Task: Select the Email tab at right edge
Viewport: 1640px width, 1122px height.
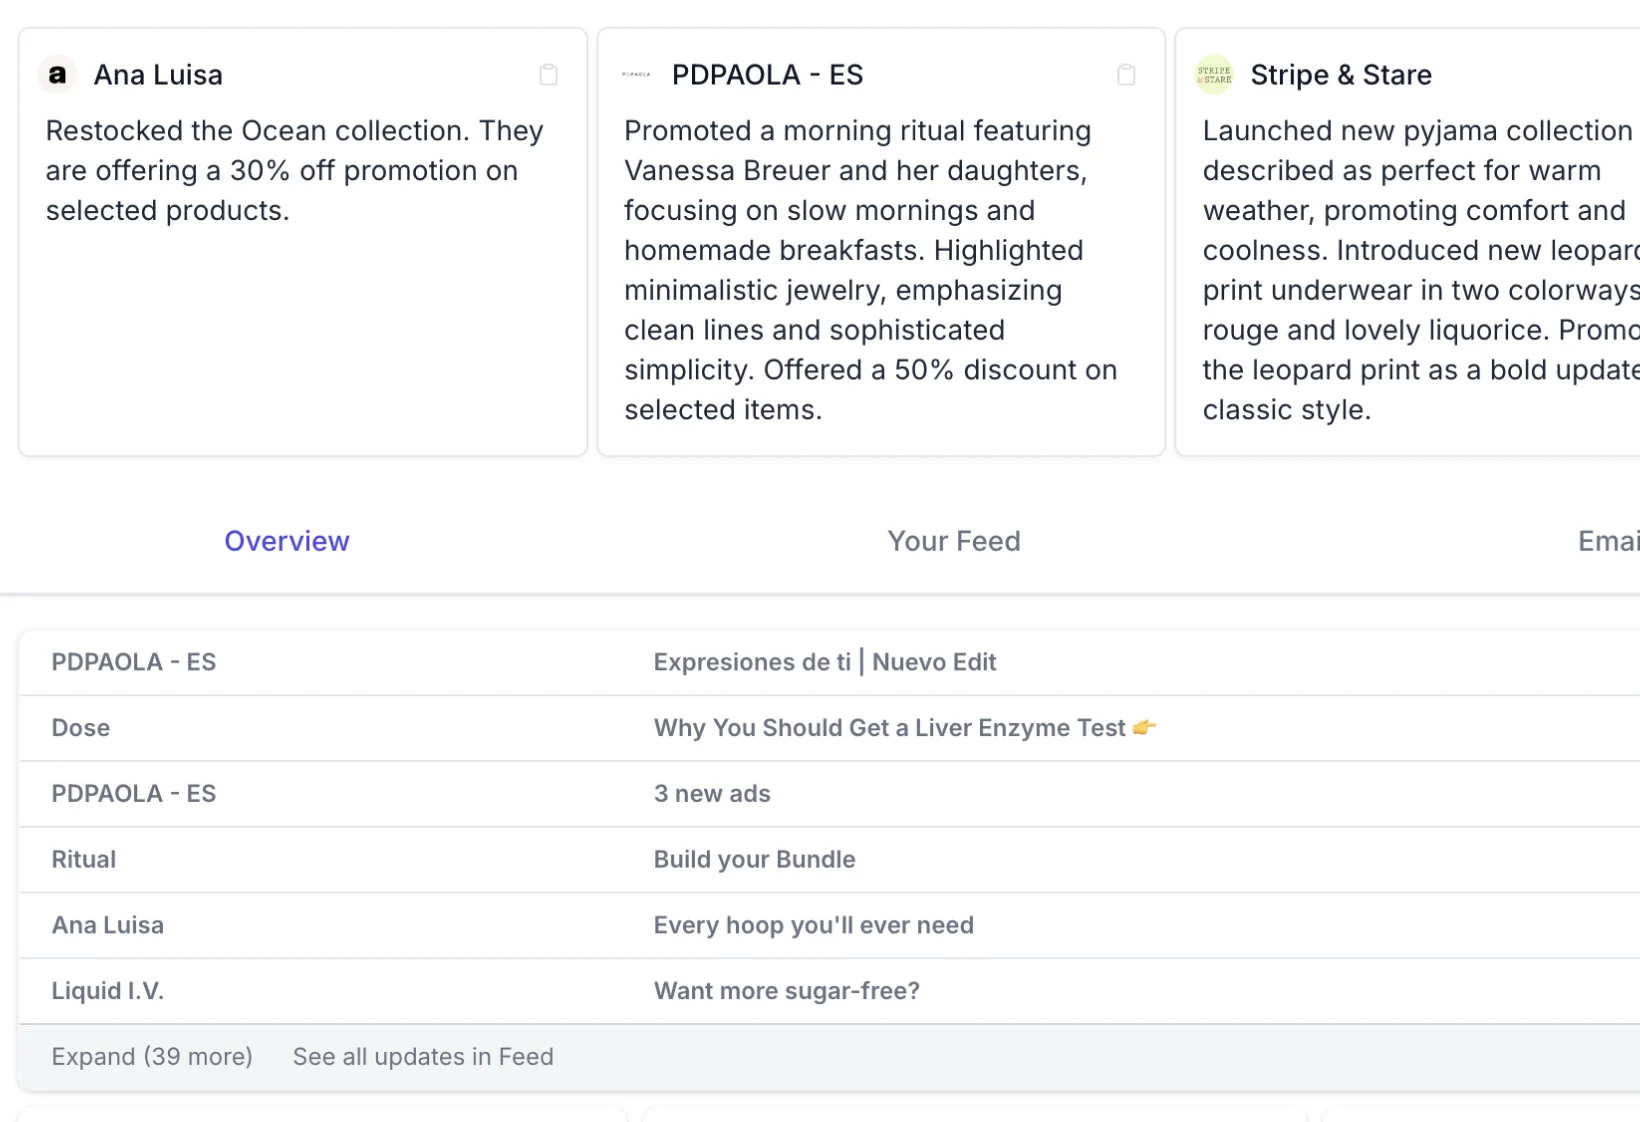Action: point(1608,541)
